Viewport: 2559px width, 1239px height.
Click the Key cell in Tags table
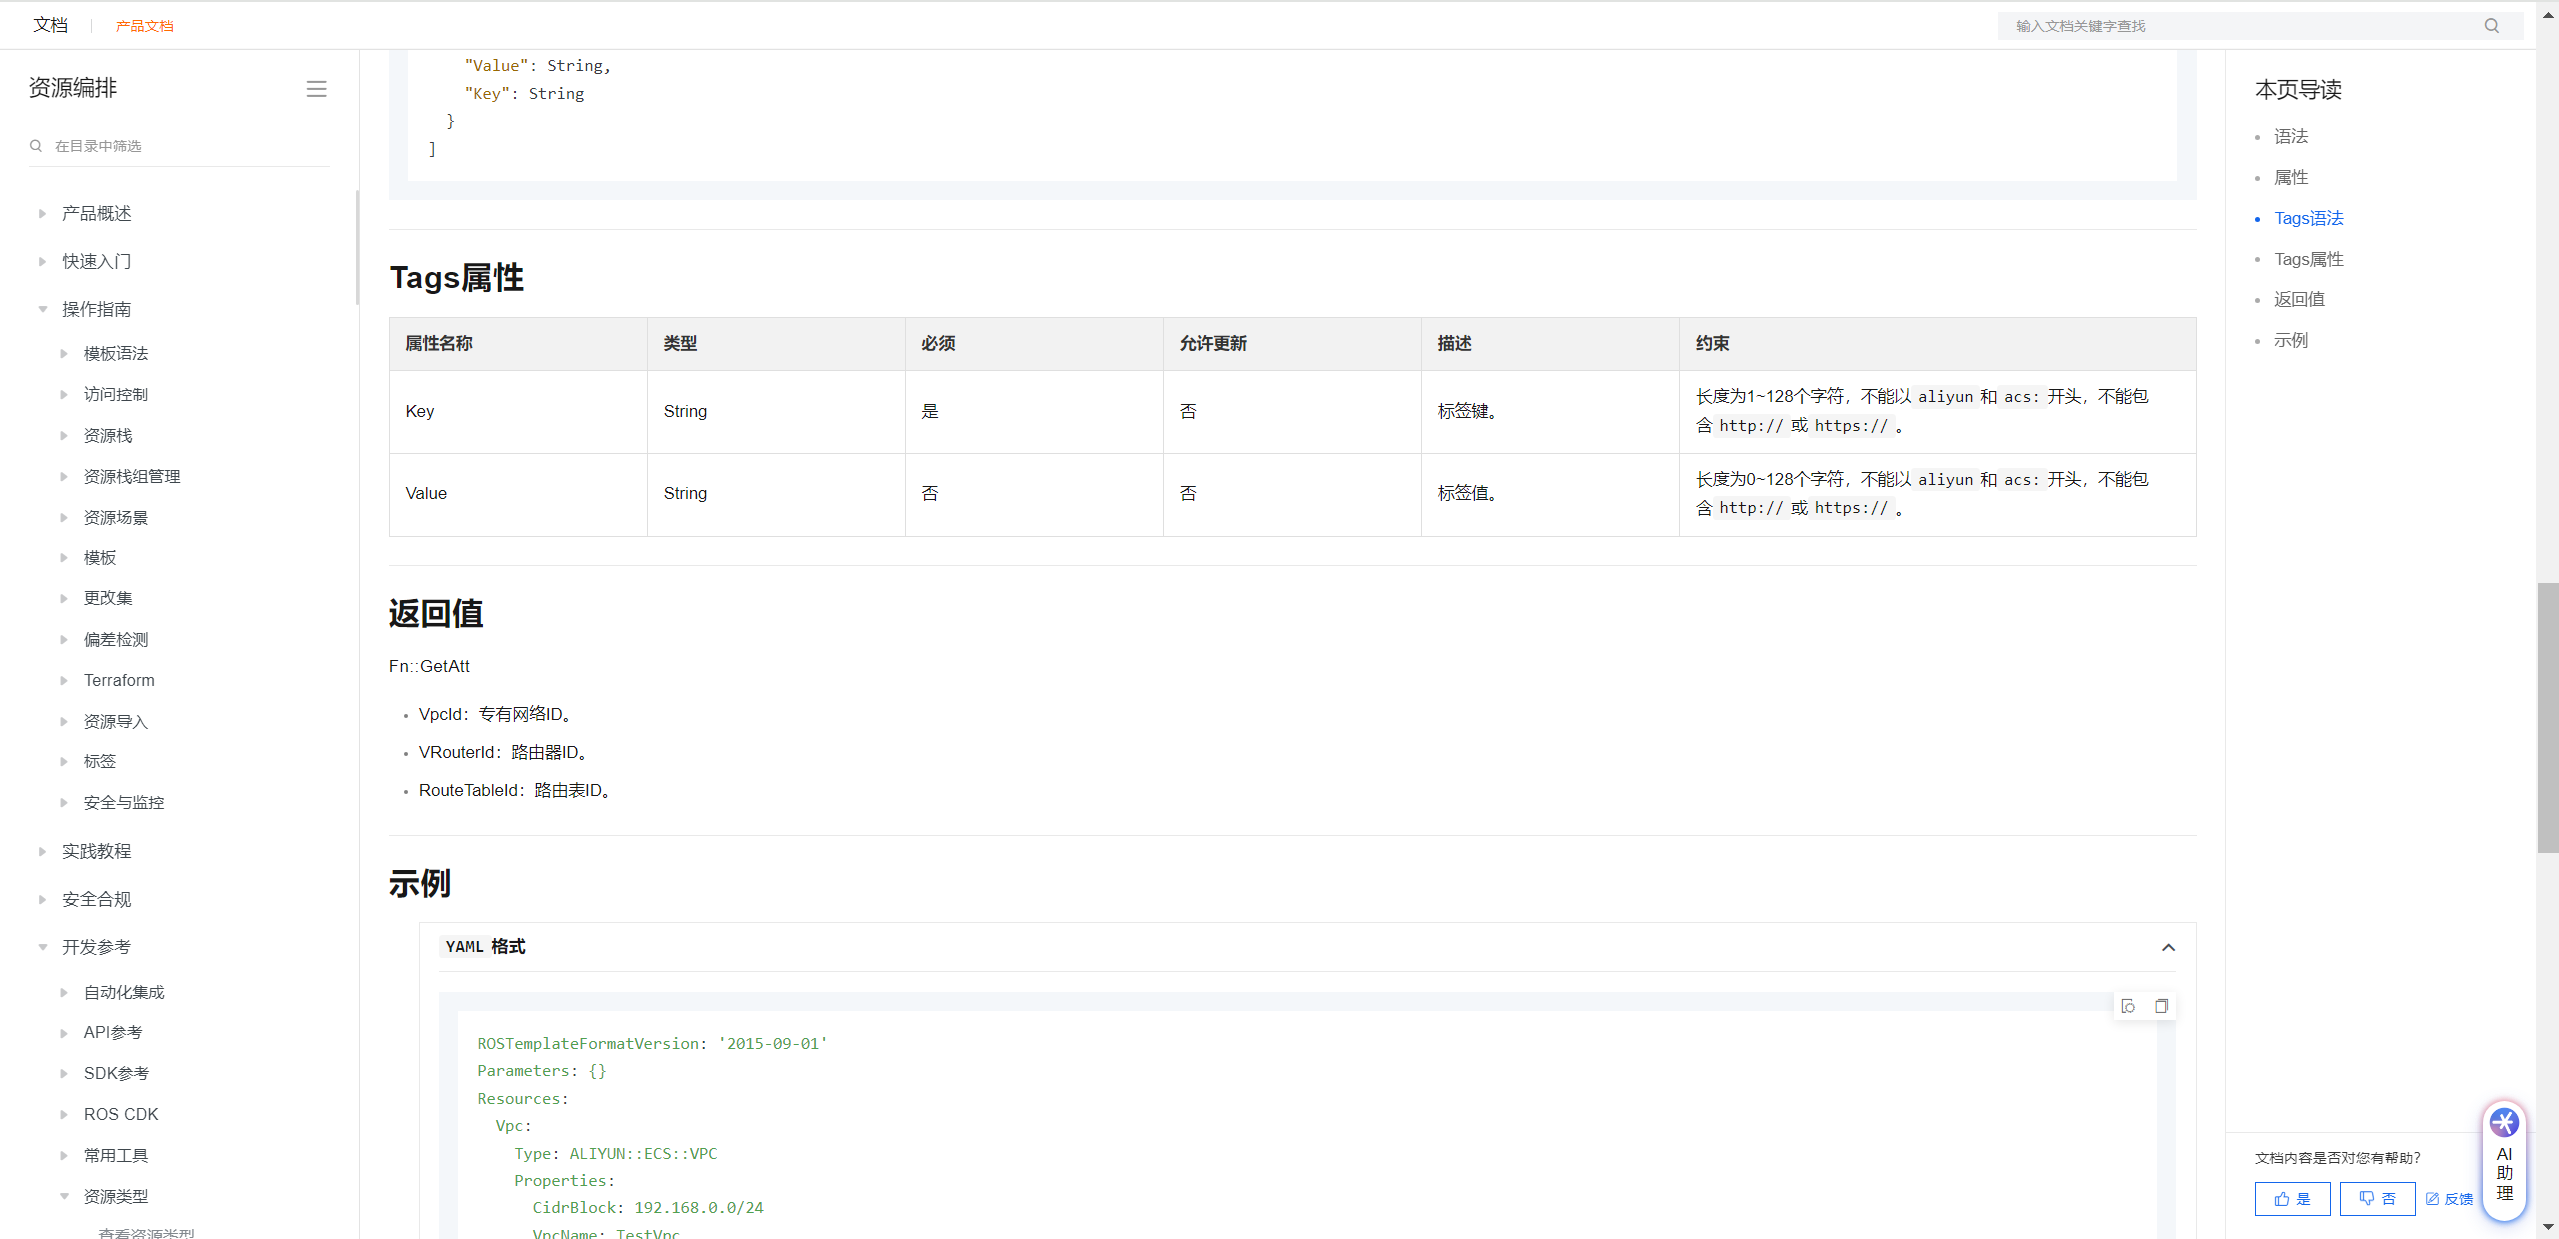[518, 412]
